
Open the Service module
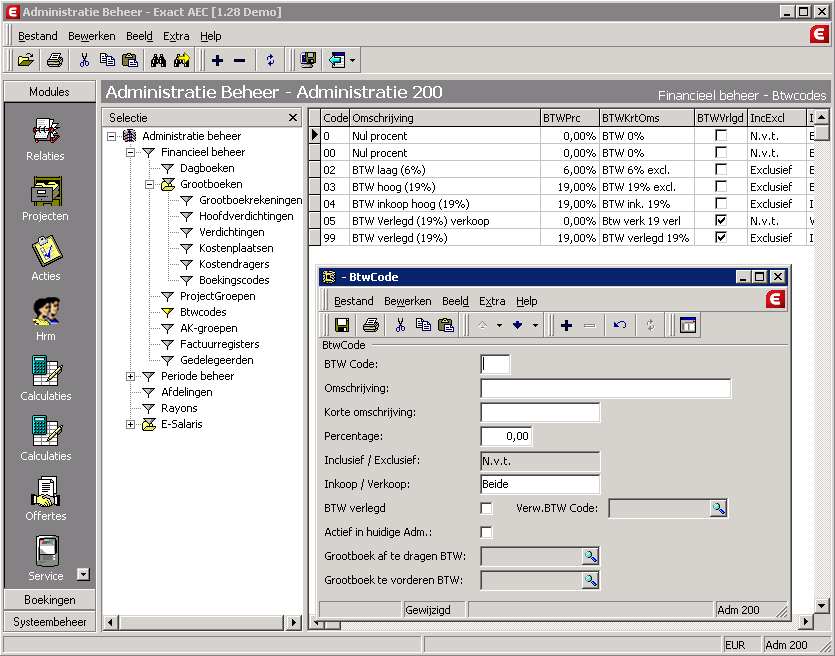point(46,559)
